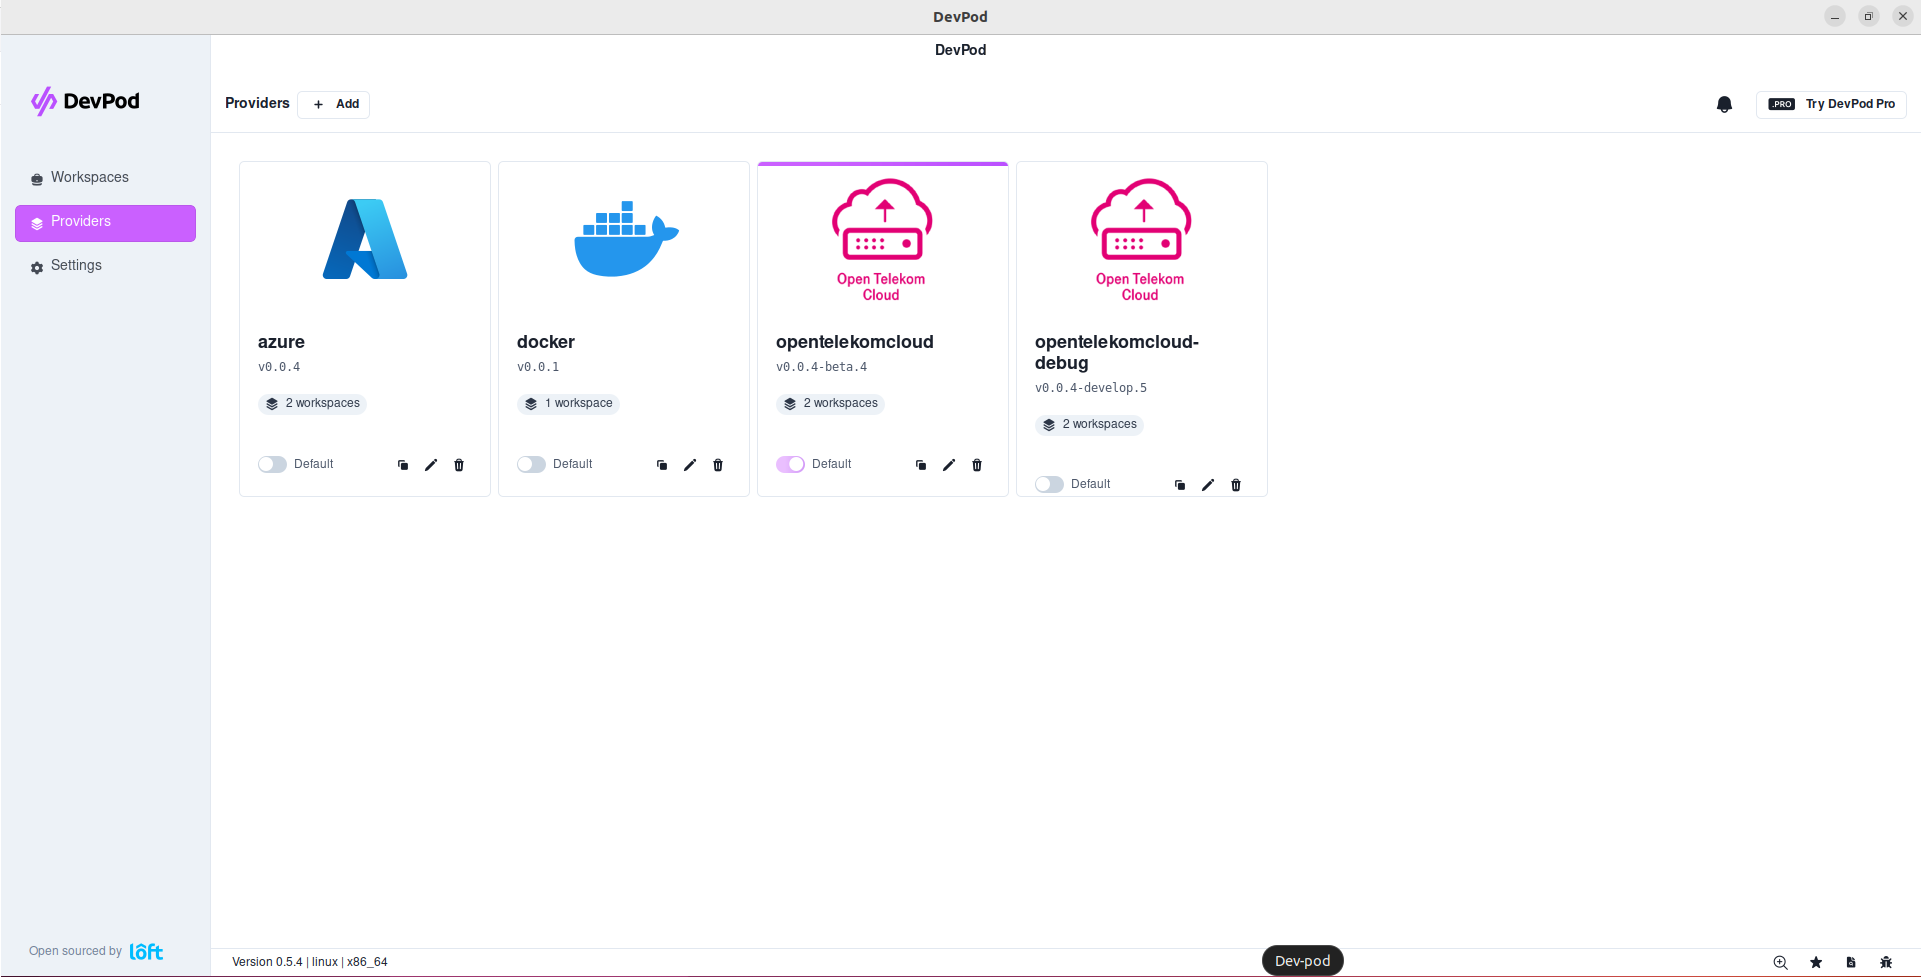Click the azure provider name
Image resolution: width=1921 pixels, height=977 pixels.
pos(281,342)
